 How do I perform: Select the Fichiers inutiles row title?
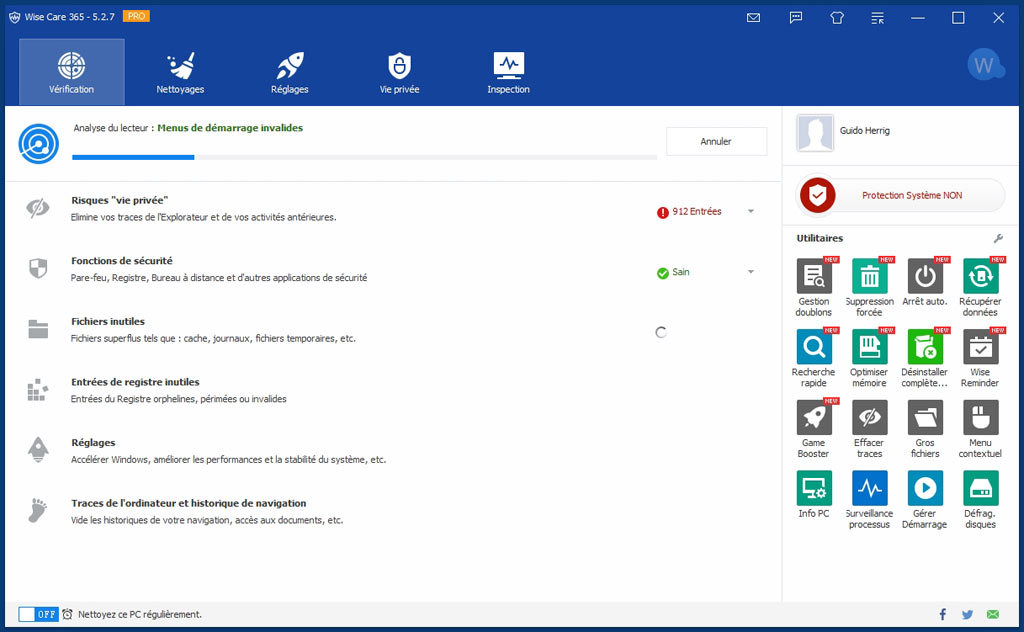point(108,321)
